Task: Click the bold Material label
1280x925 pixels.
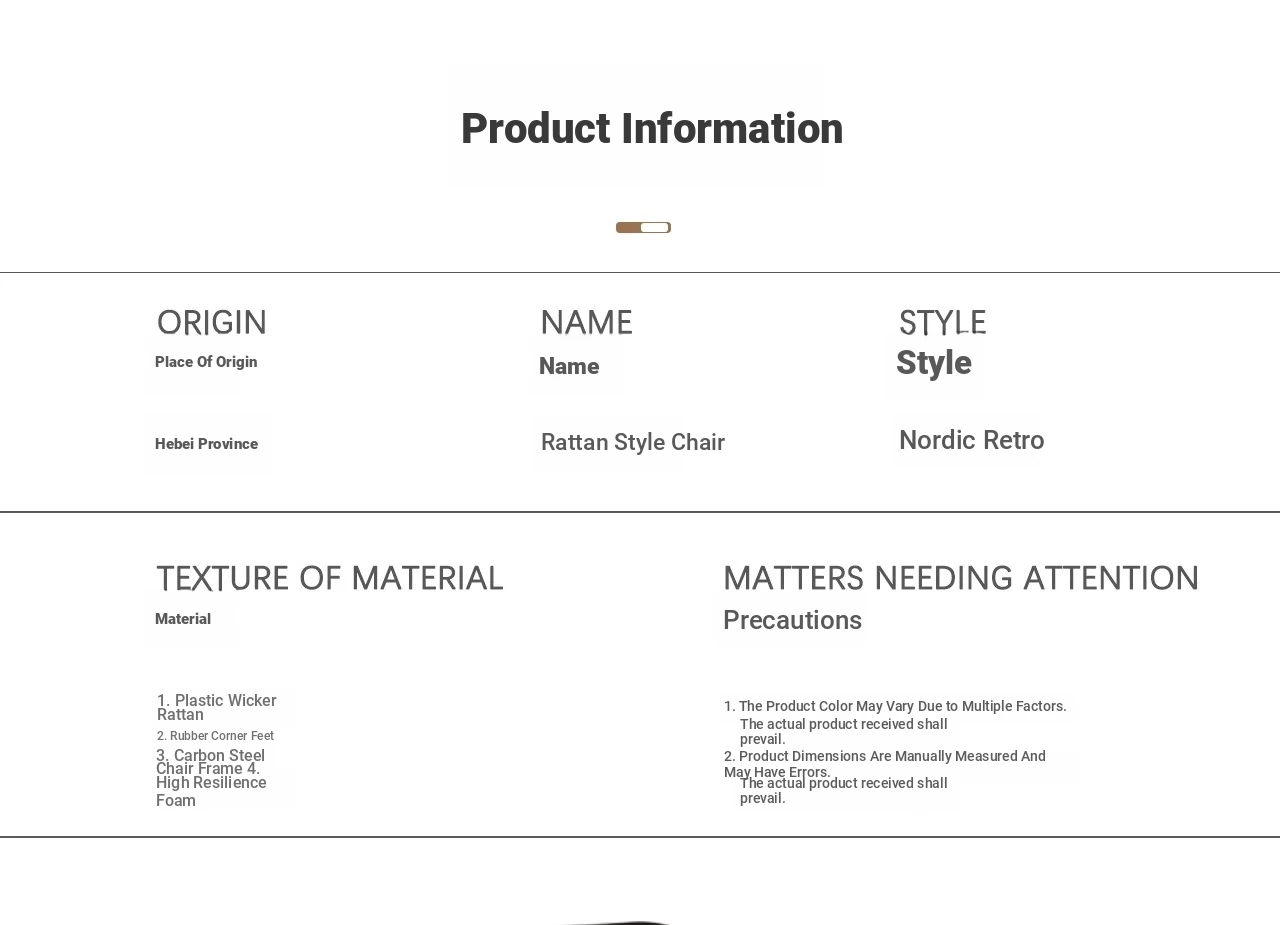Action: [x=183, y=619]
